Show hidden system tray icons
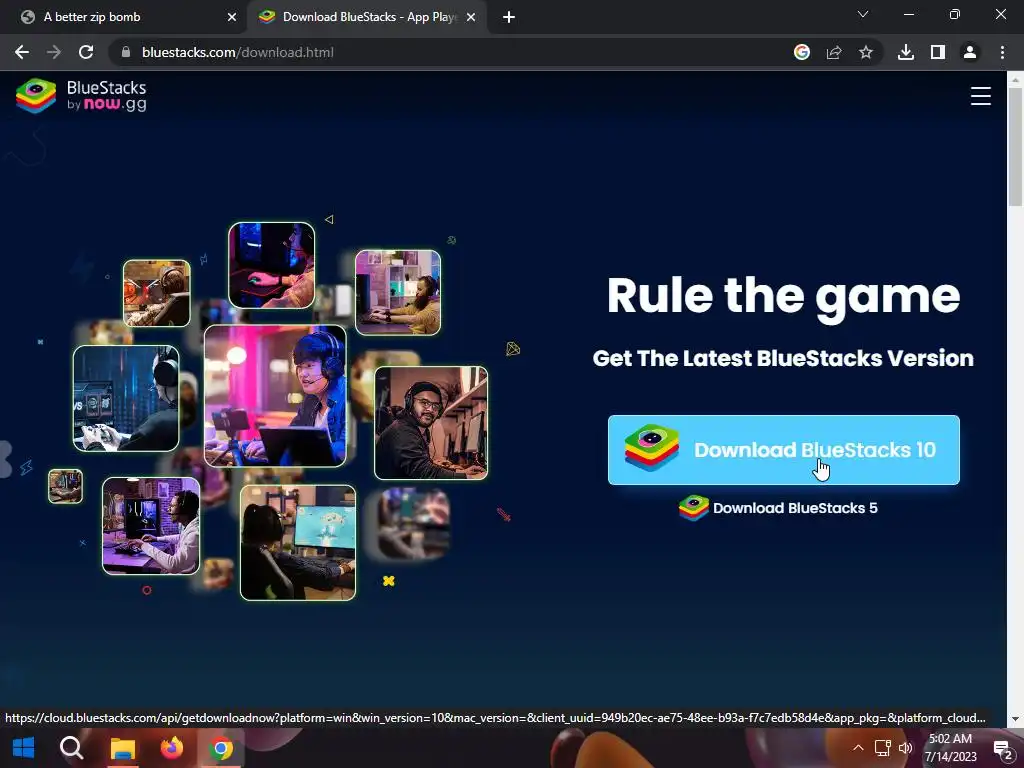1024x768 pixels. pyautogui.click(x=858, y=748)
